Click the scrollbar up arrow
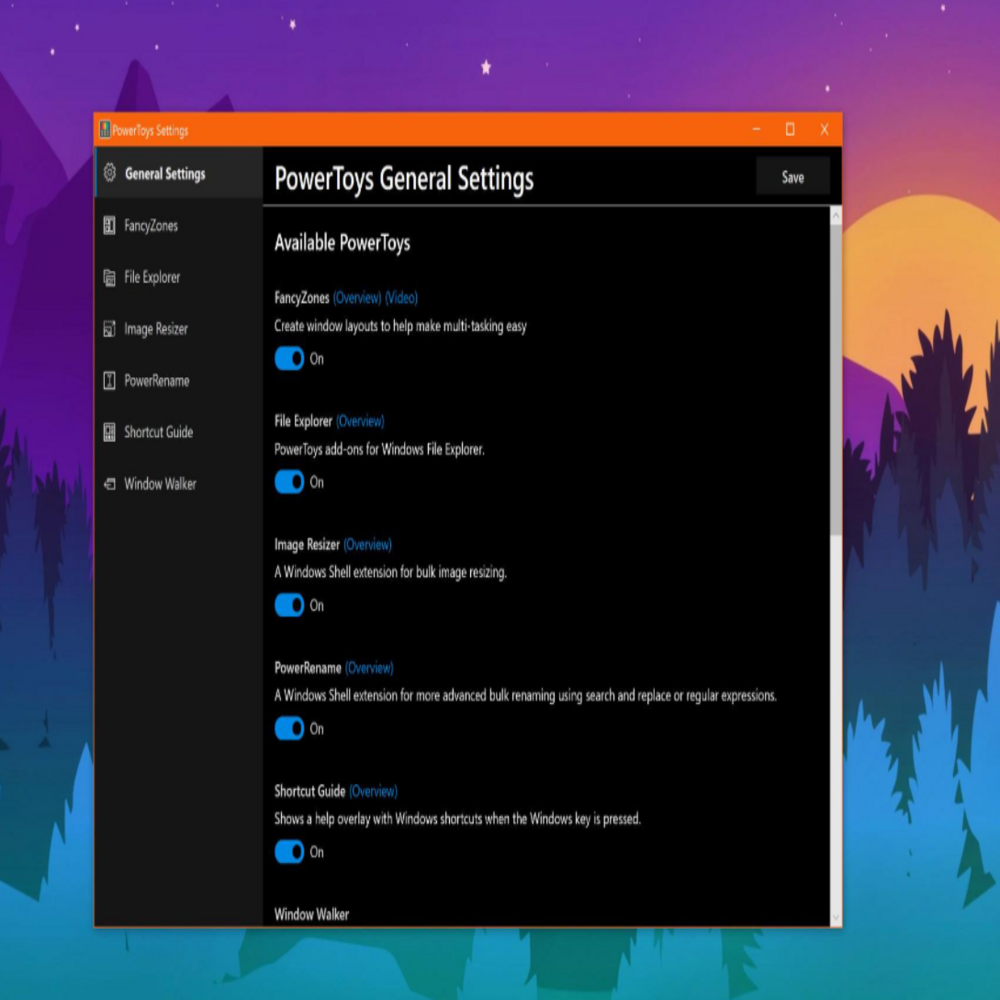Screen dimensions: 1000x1000 click(x=835, y=216)
